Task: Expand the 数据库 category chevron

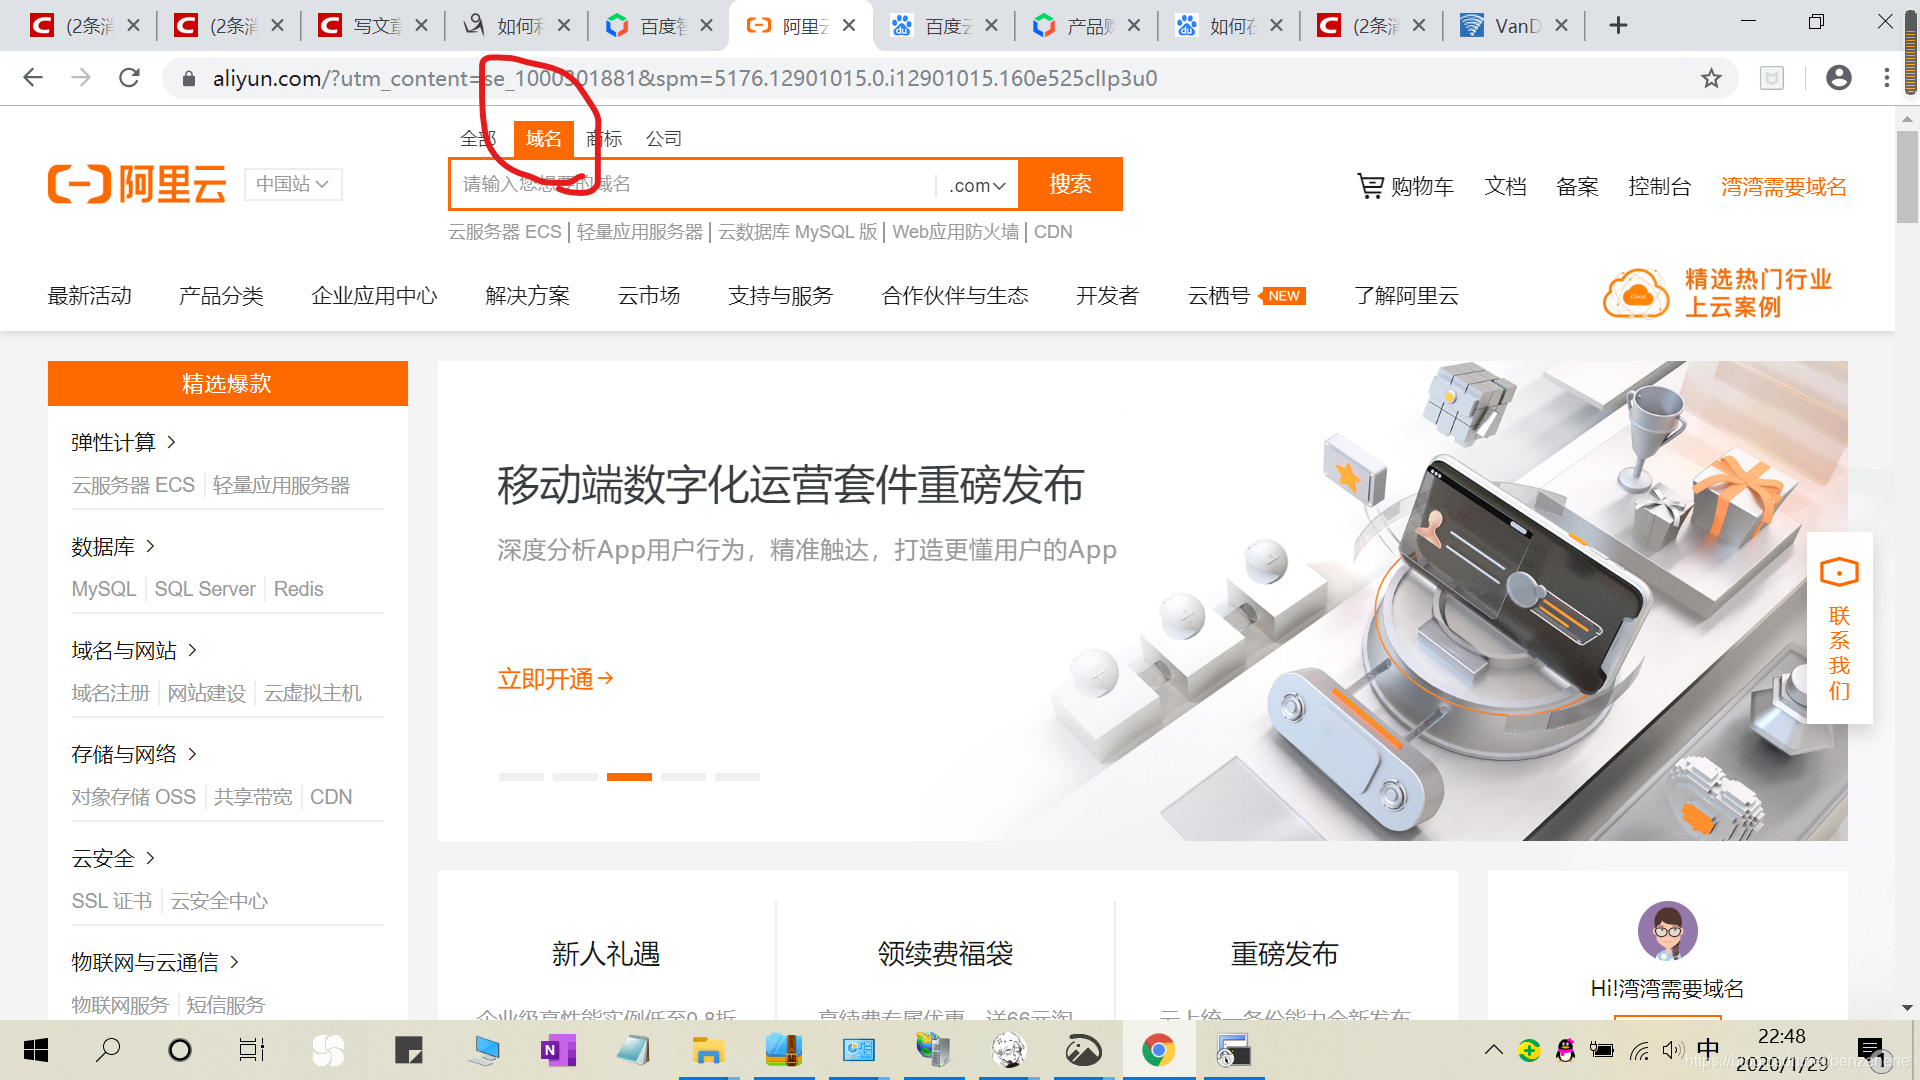Action: [x=151, y=546]
